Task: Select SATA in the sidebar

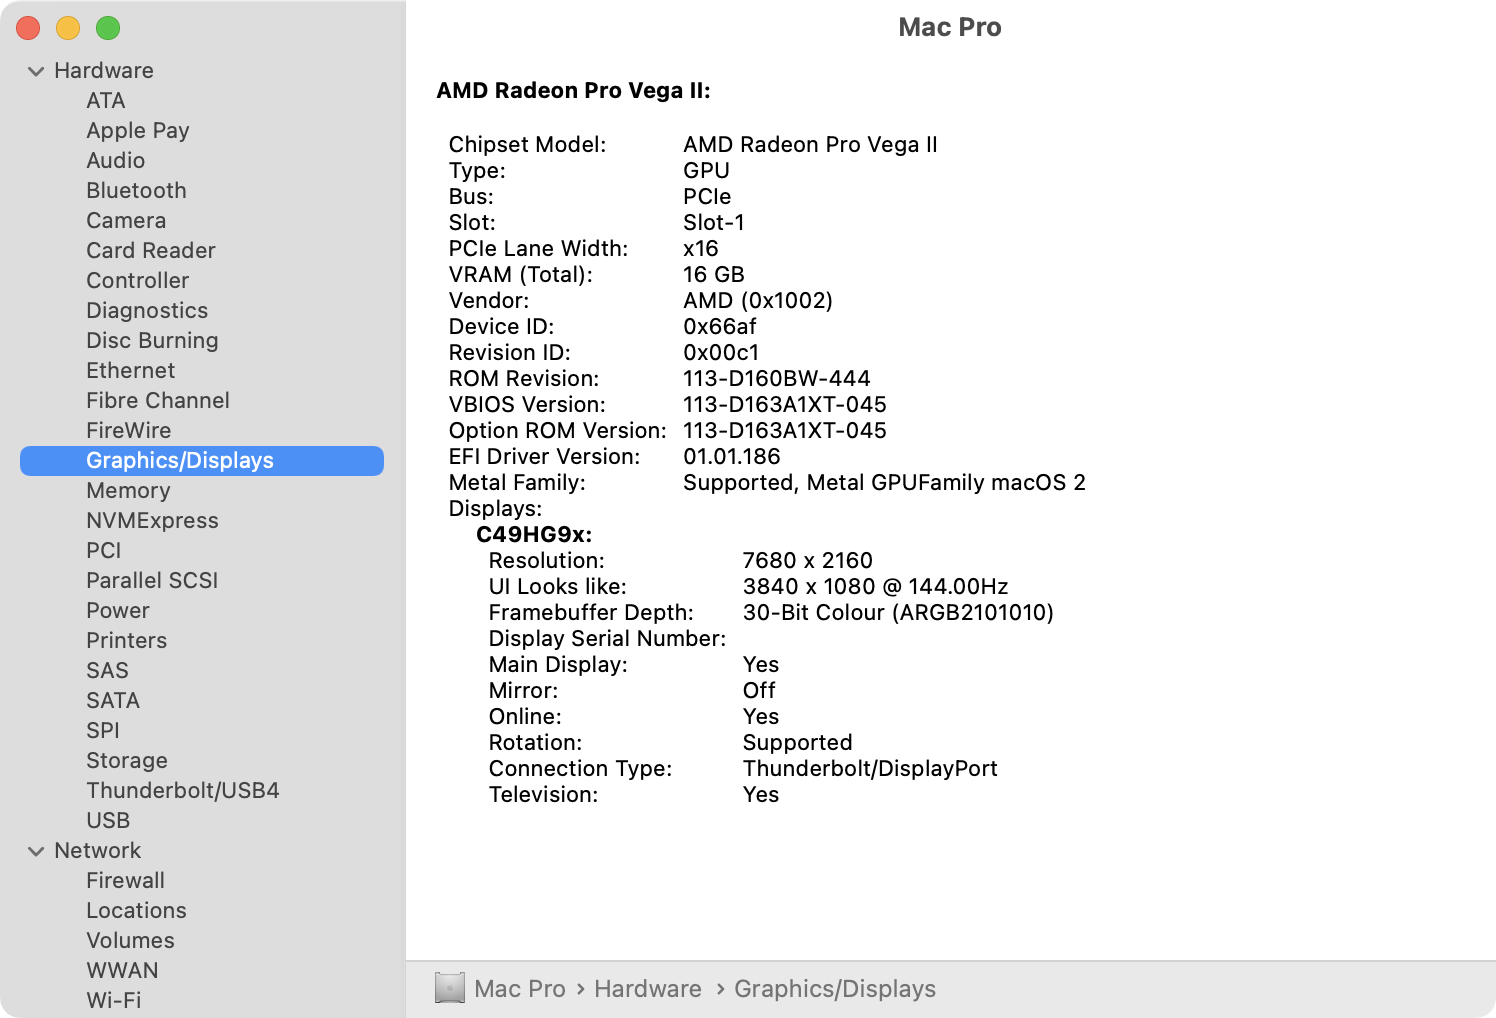Action: click(113, 701)
